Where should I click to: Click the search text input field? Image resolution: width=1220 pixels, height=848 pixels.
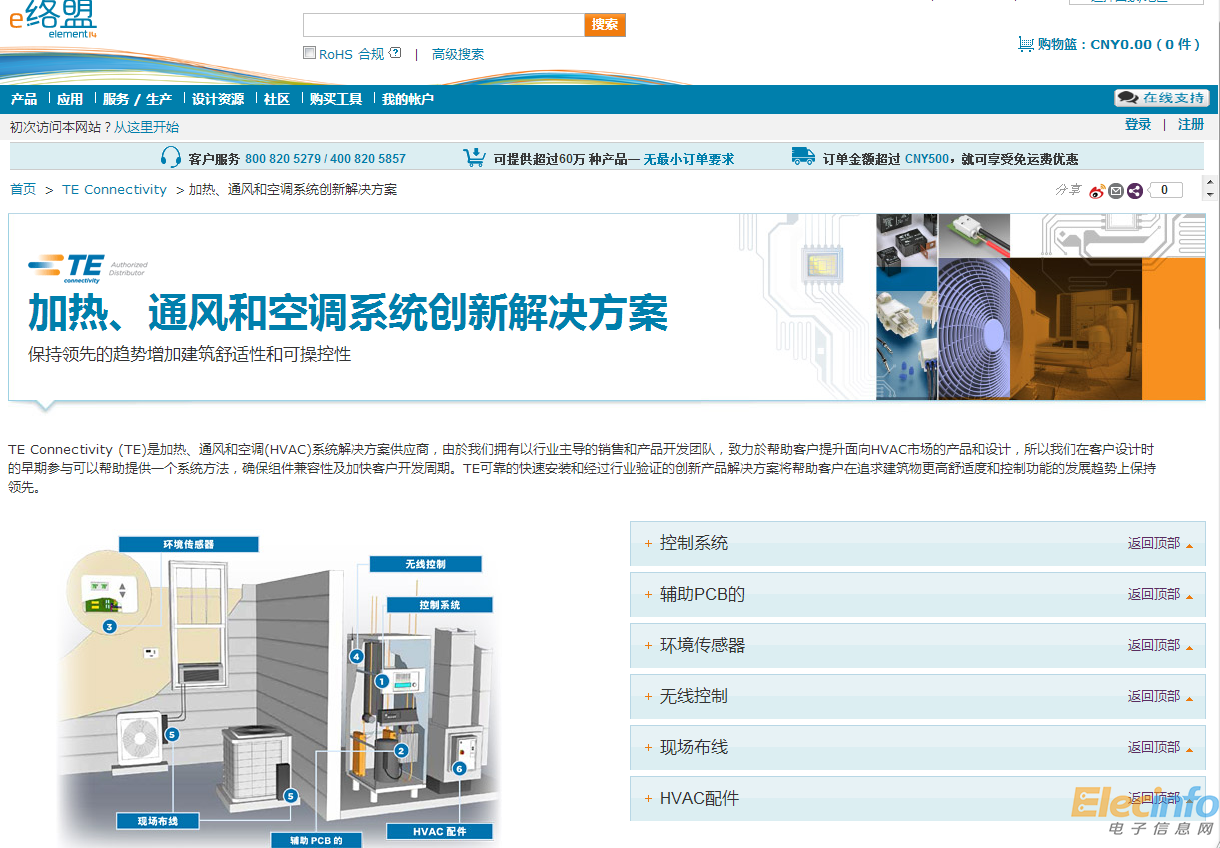(x=443, y=25)
